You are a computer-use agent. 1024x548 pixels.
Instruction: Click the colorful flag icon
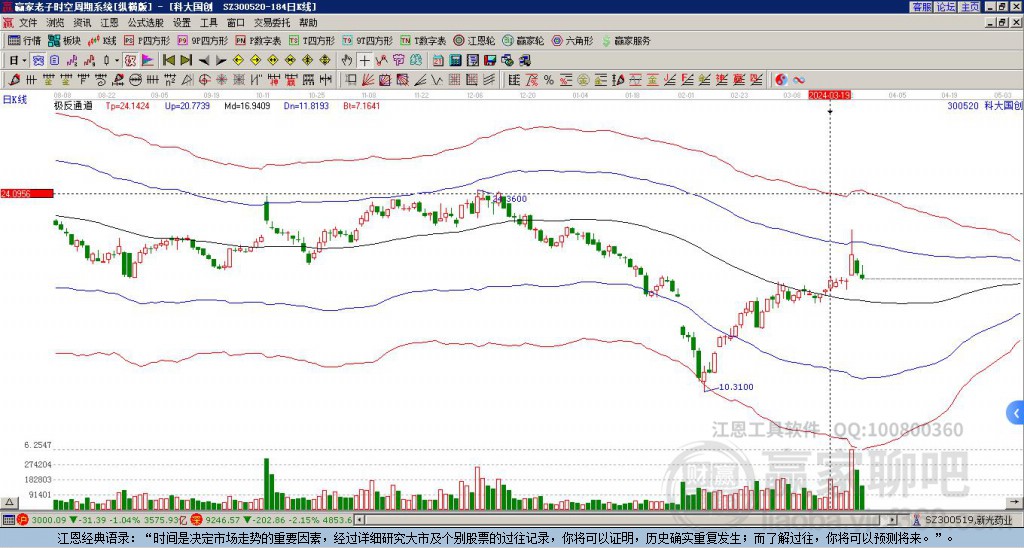tap(148, 61)
